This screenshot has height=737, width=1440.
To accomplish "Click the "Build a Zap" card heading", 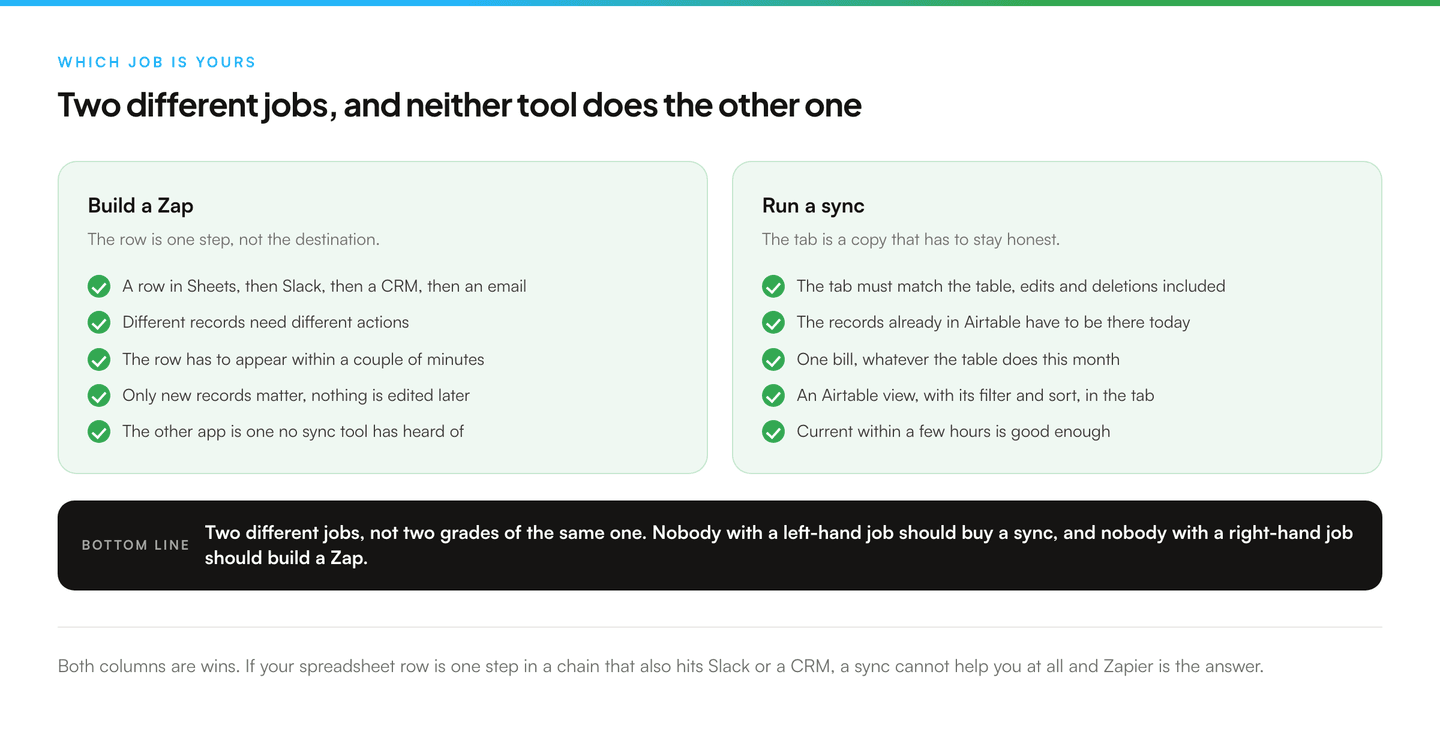I will 141,206.
